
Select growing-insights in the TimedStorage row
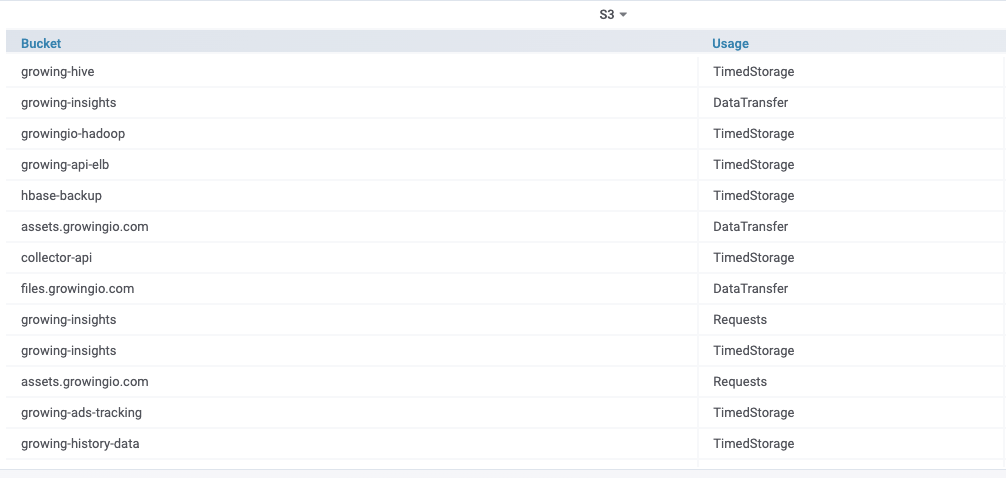tap(69, 351)
